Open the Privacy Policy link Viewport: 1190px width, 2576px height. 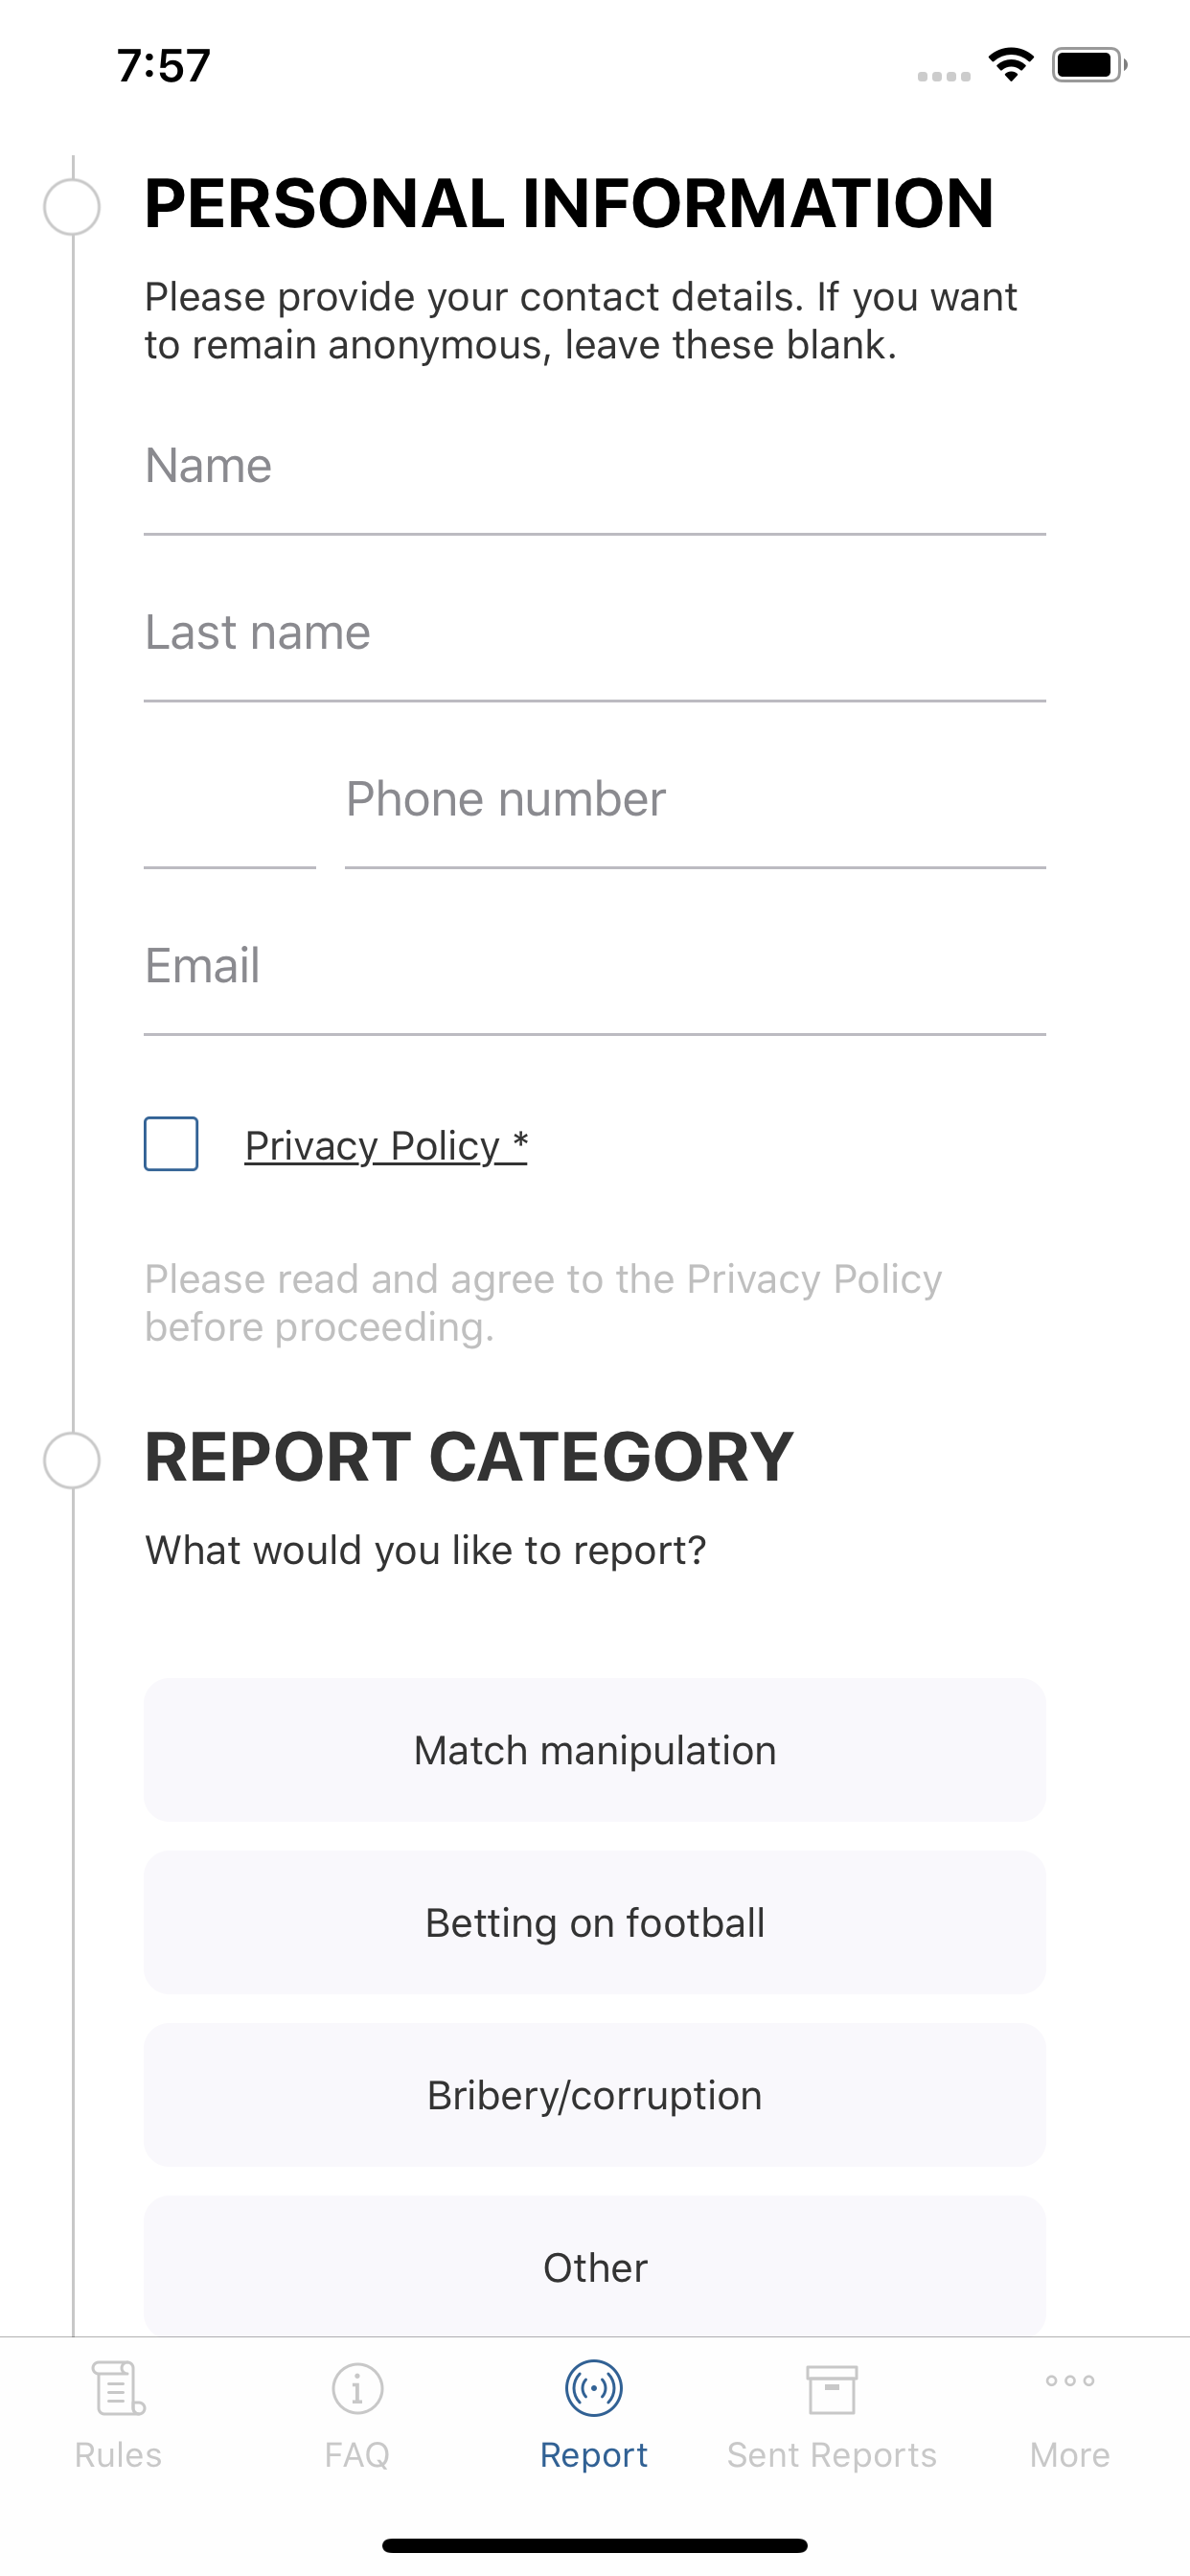386,1146
